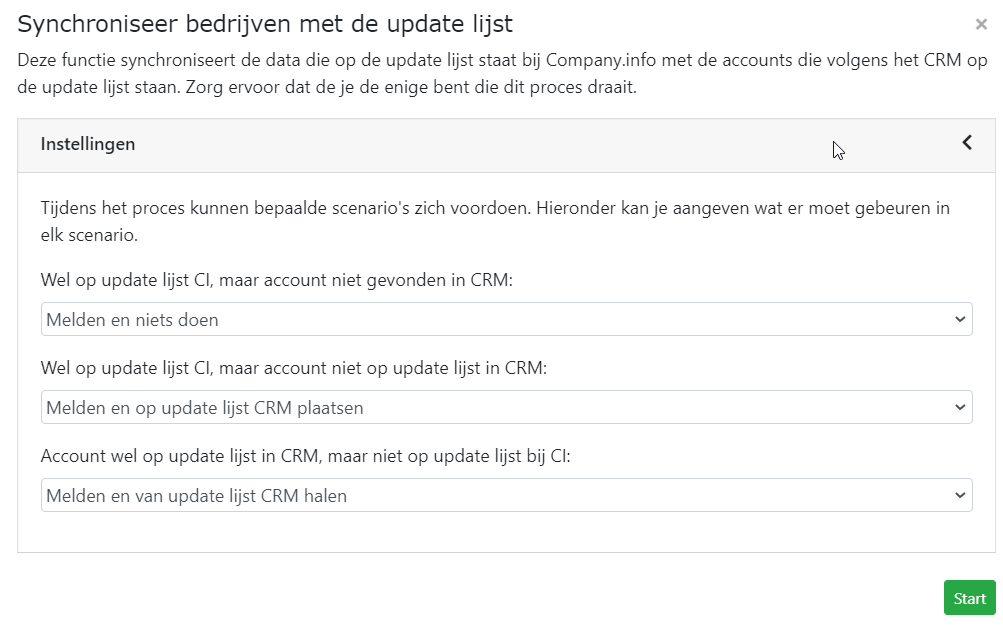Click the dialog title "Synchroniseer bedrijven met de update lijst"
This screenshot has height=625, width=1003.
coord(265,23)
